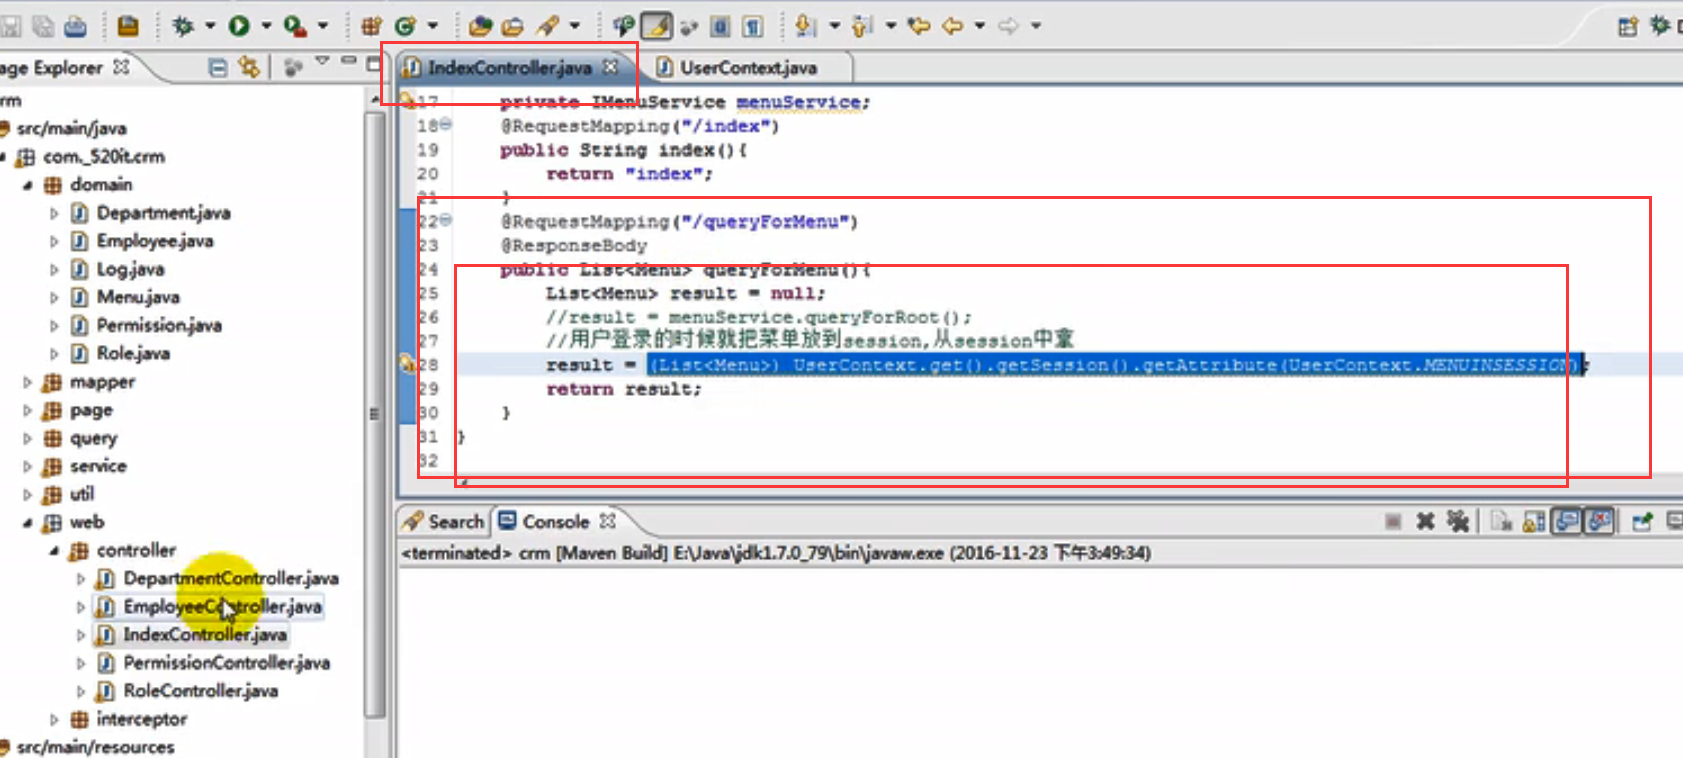This screenshot has height=758, width=1683.
Task: Click 'return result;' code line
Action: 624,389
